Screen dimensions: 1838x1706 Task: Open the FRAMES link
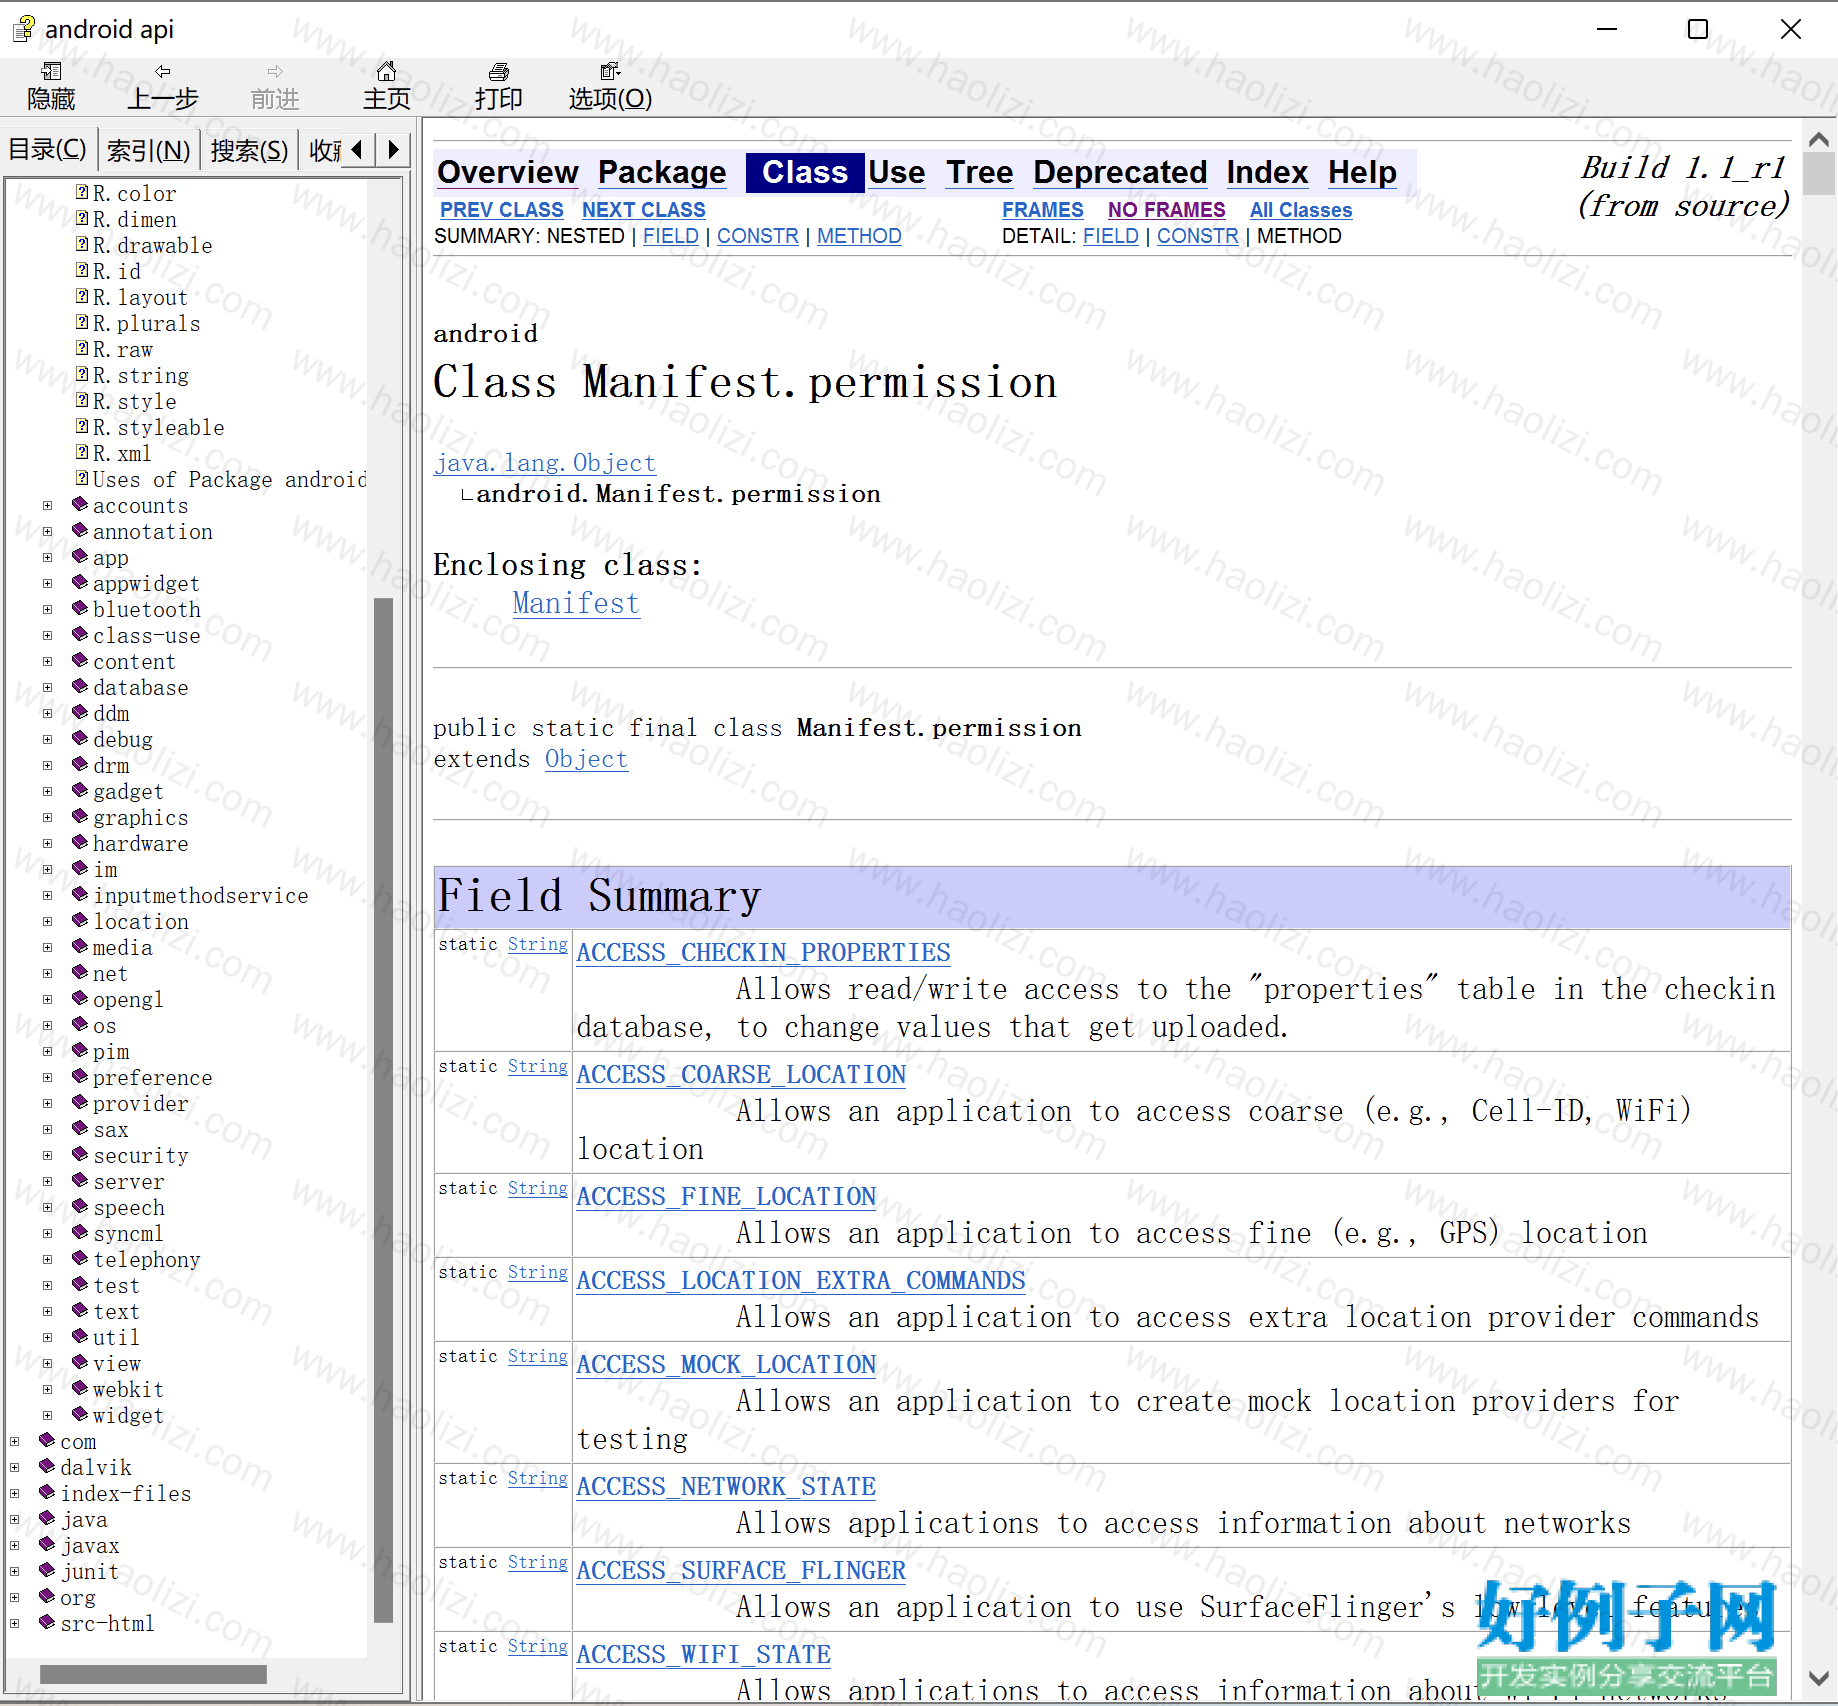[x=1043, y=210]
